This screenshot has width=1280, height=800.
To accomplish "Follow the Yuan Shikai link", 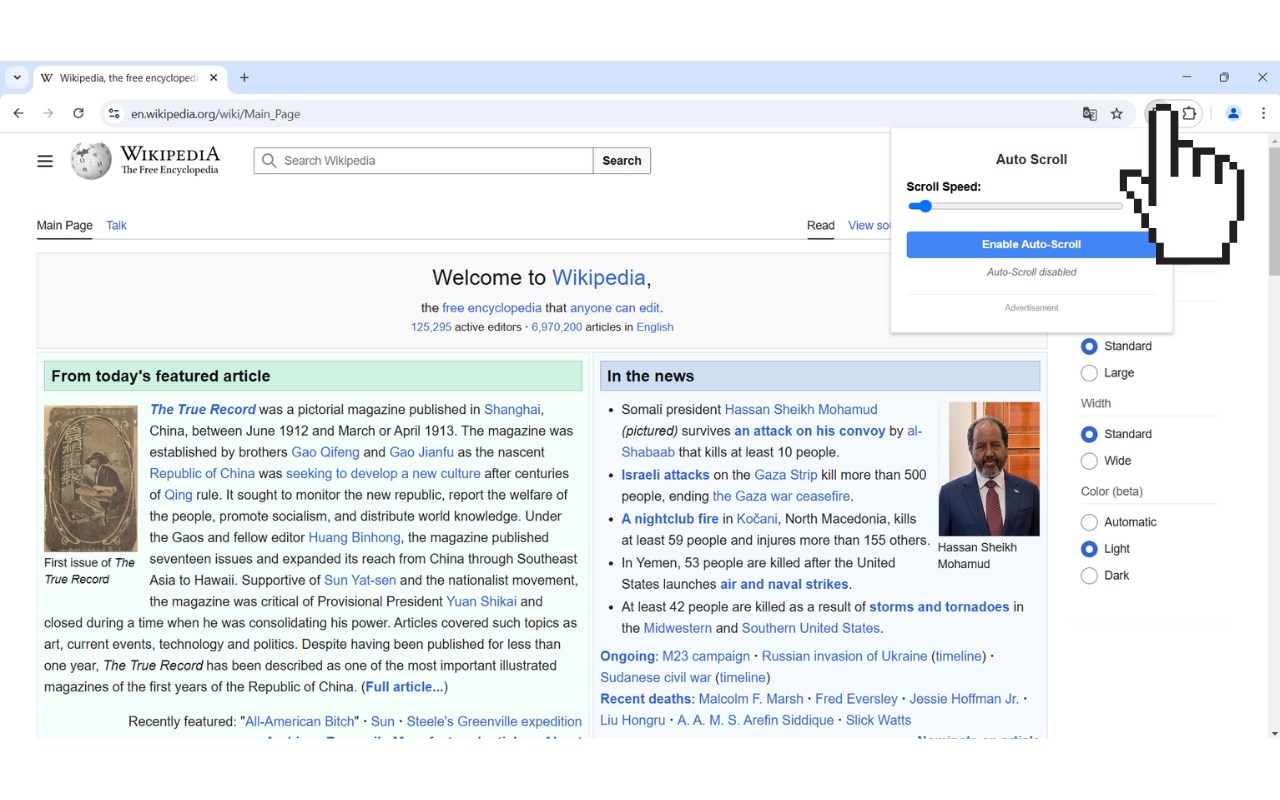I will click(481, 602).
